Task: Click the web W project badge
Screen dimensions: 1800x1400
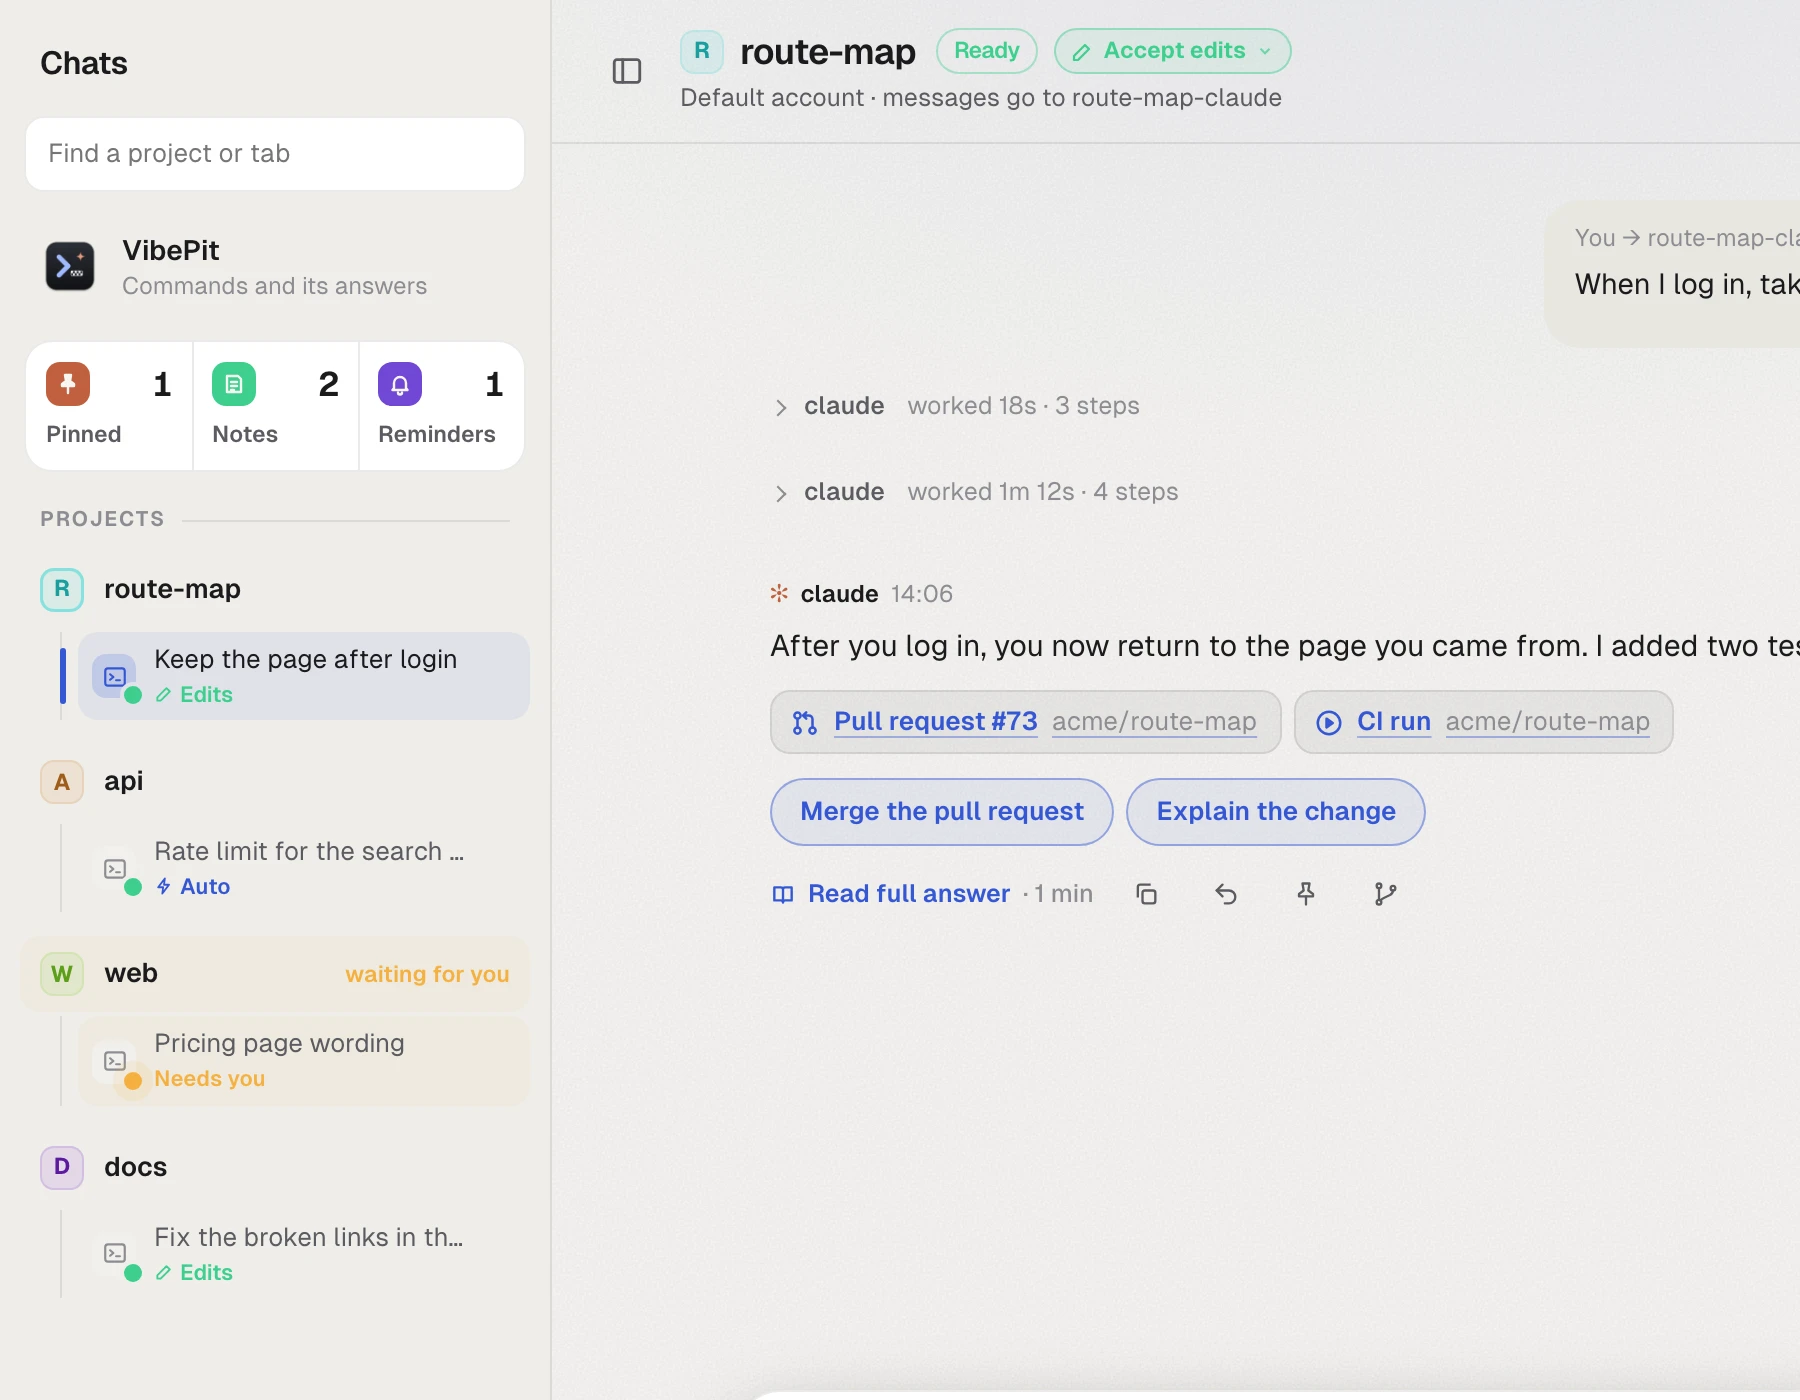Action: tap(62, 973)
